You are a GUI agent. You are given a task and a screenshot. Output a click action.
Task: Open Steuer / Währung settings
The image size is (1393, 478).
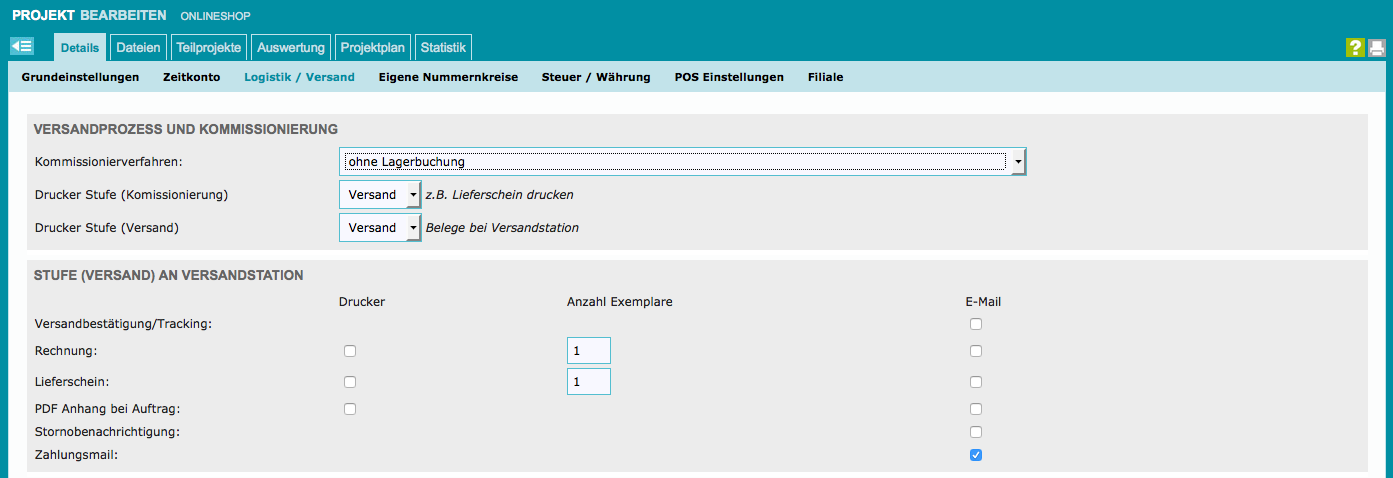click(596, 77)
